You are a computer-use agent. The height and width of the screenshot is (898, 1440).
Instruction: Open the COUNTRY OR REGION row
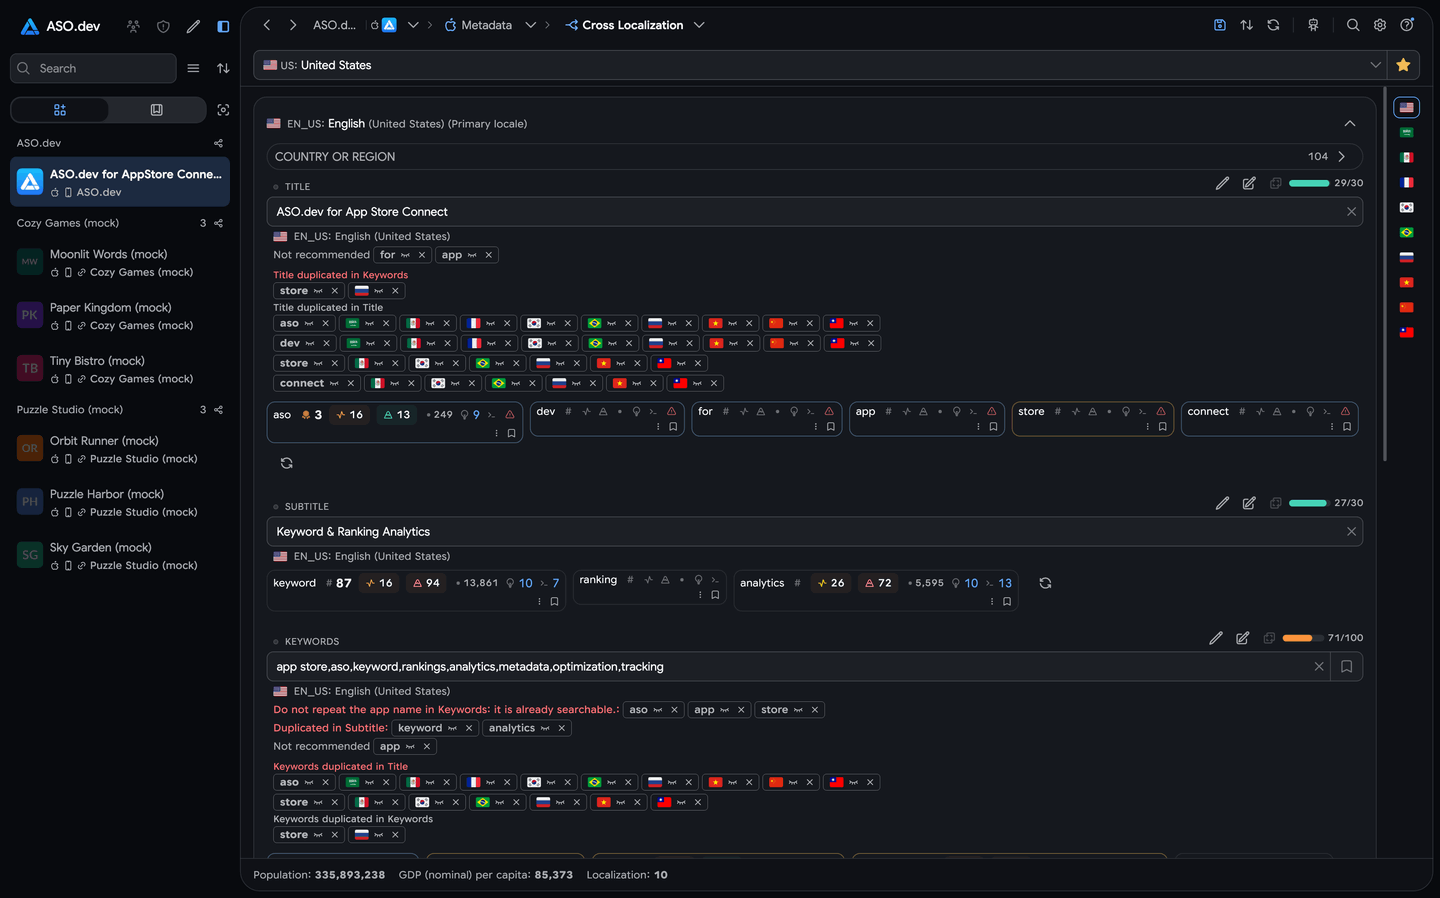pos(814,157)
